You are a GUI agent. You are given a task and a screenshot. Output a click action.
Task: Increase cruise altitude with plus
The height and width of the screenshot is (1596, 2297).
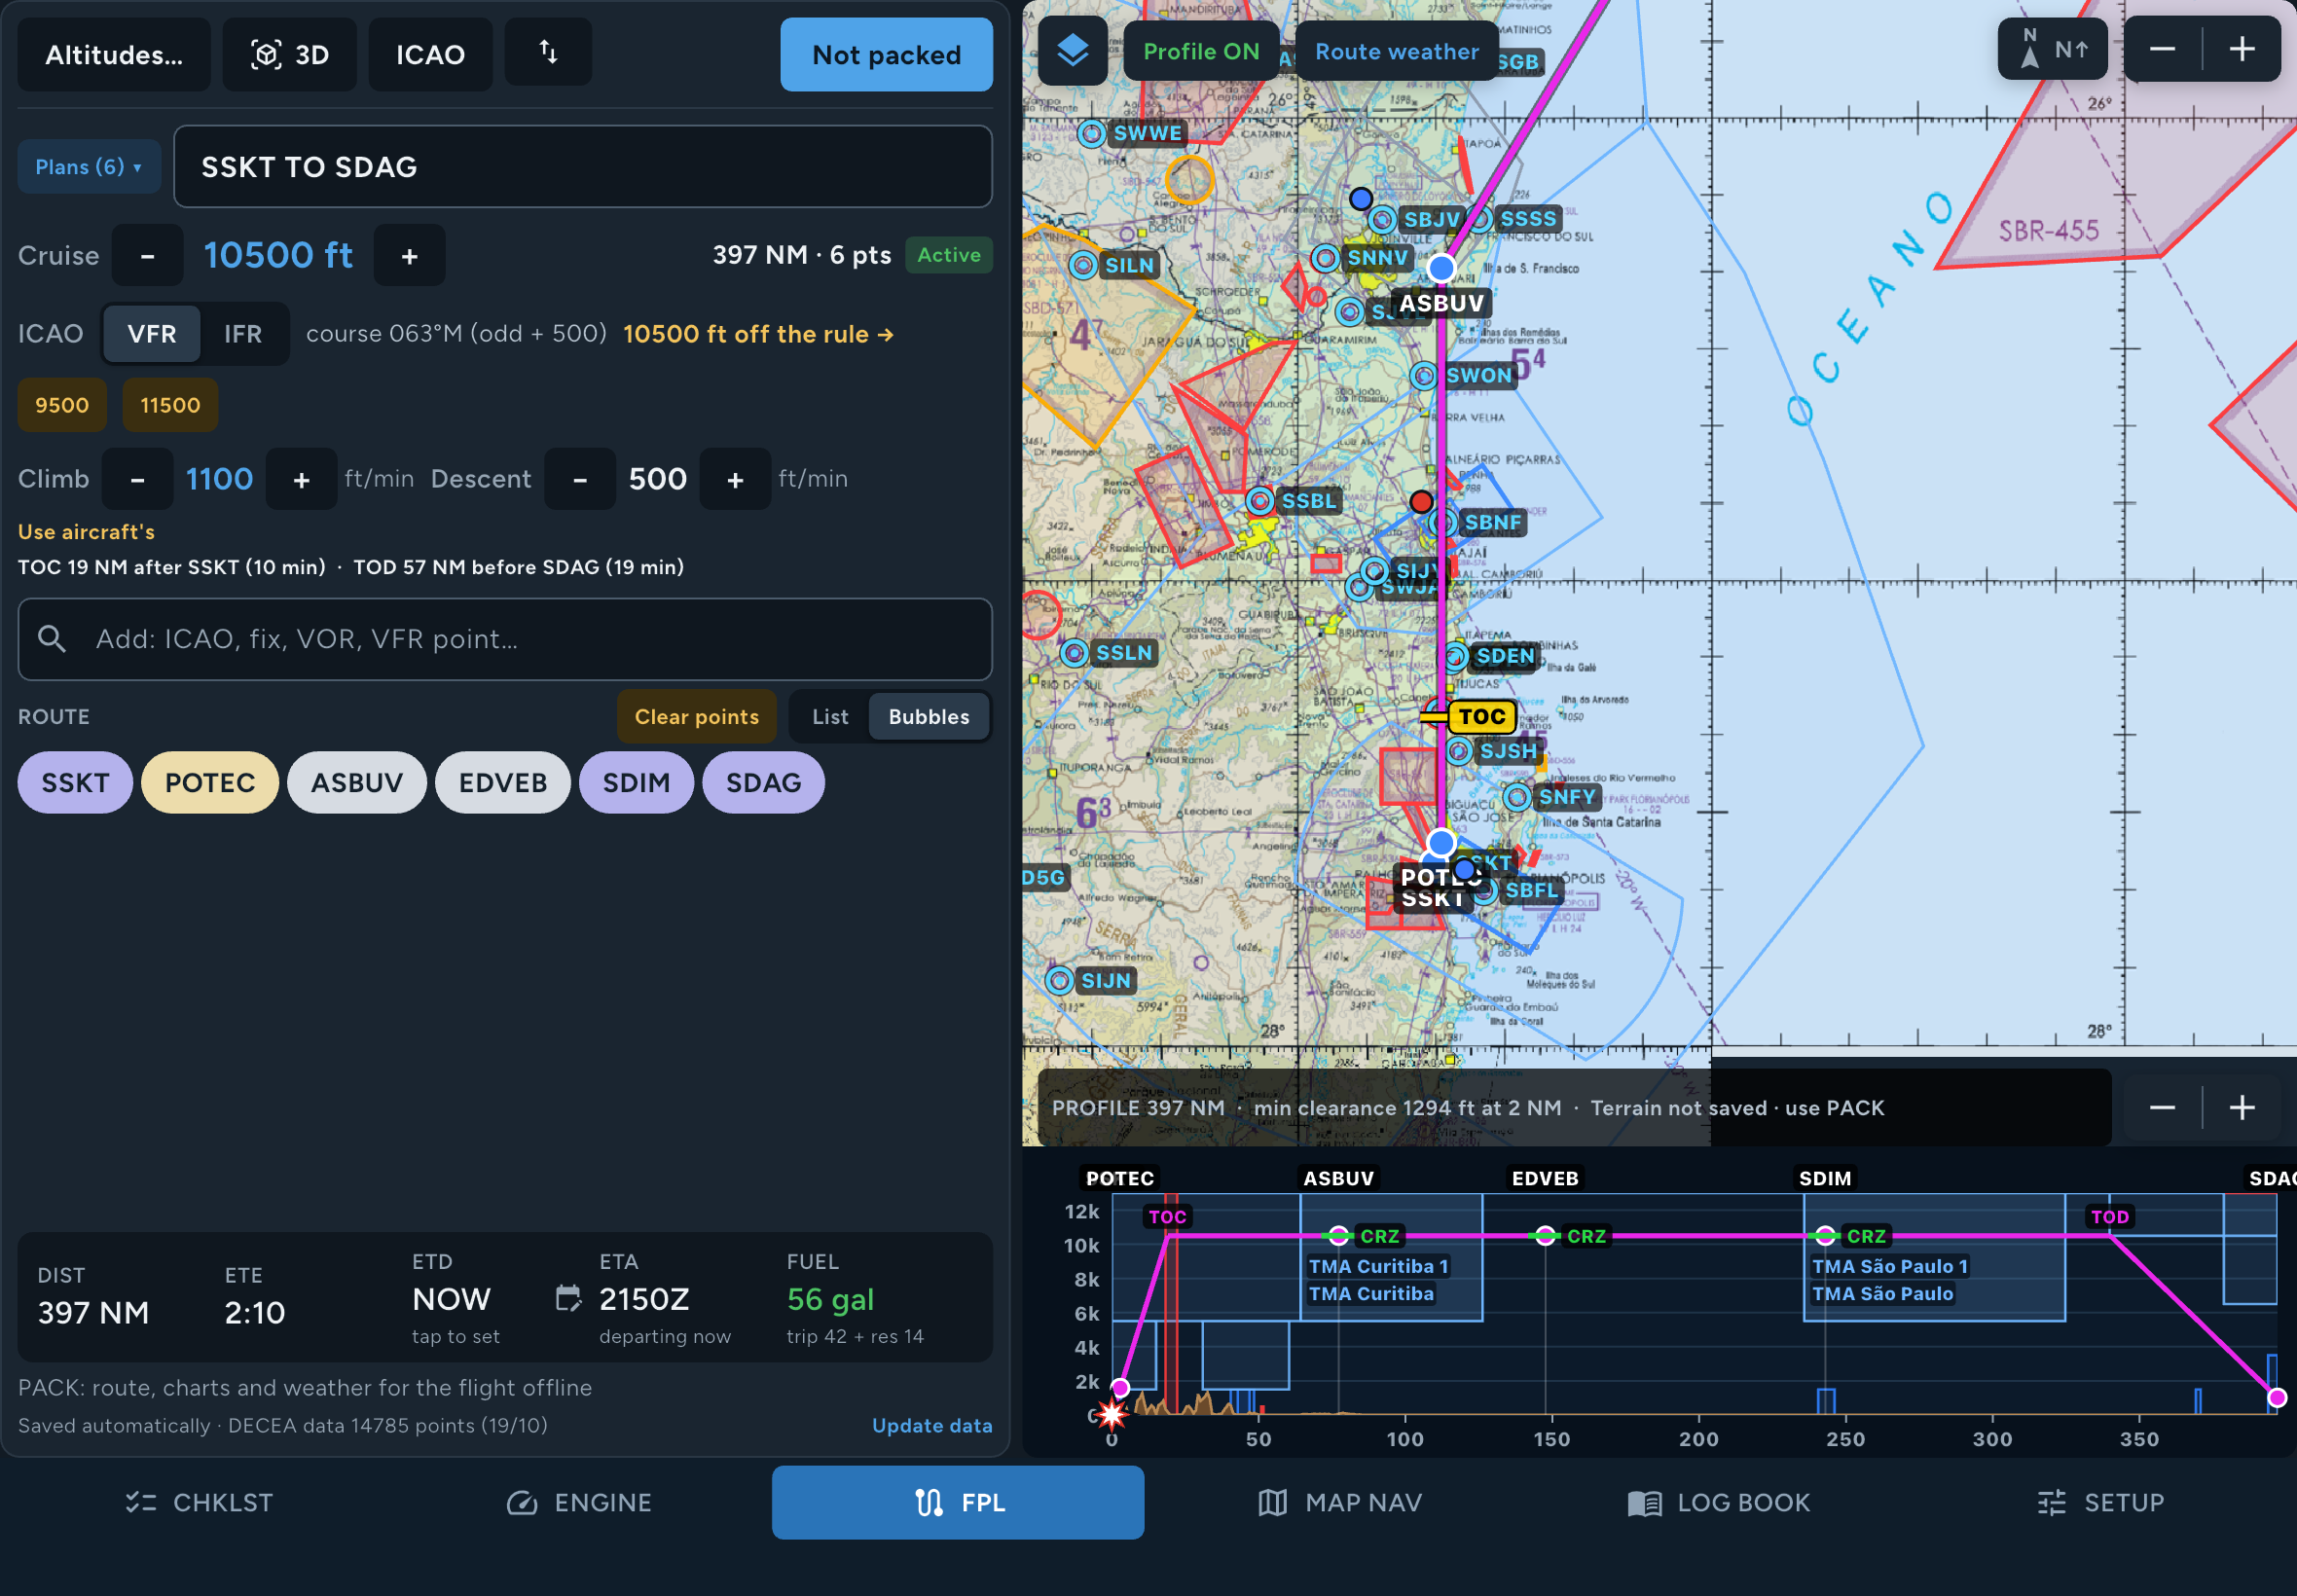point(409,256)
